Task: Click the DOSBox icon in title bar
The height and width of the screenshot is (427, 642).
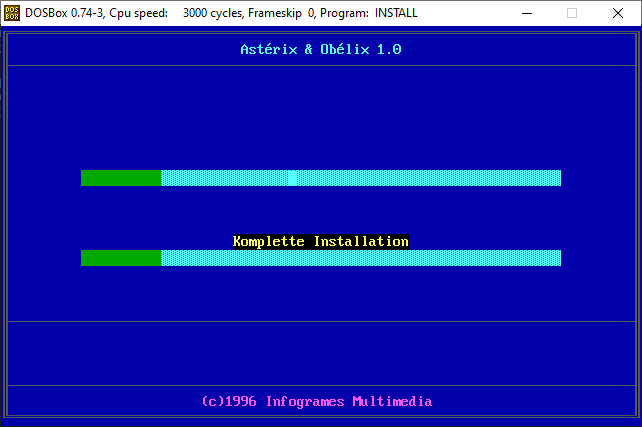Action: click(x=14, y=13)
